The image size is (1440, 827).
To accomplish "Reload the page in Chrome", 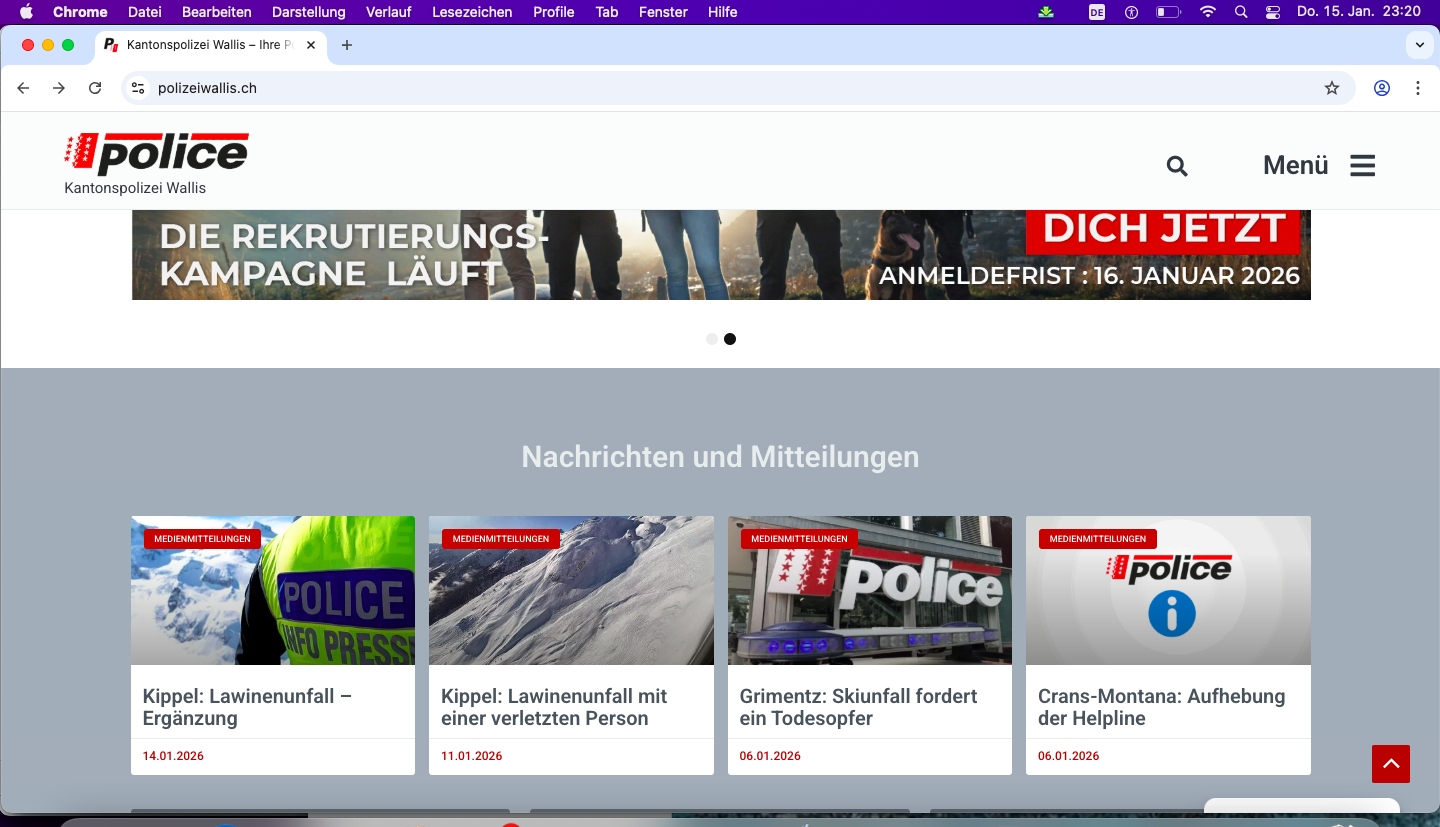I will (x=95, y=88).
